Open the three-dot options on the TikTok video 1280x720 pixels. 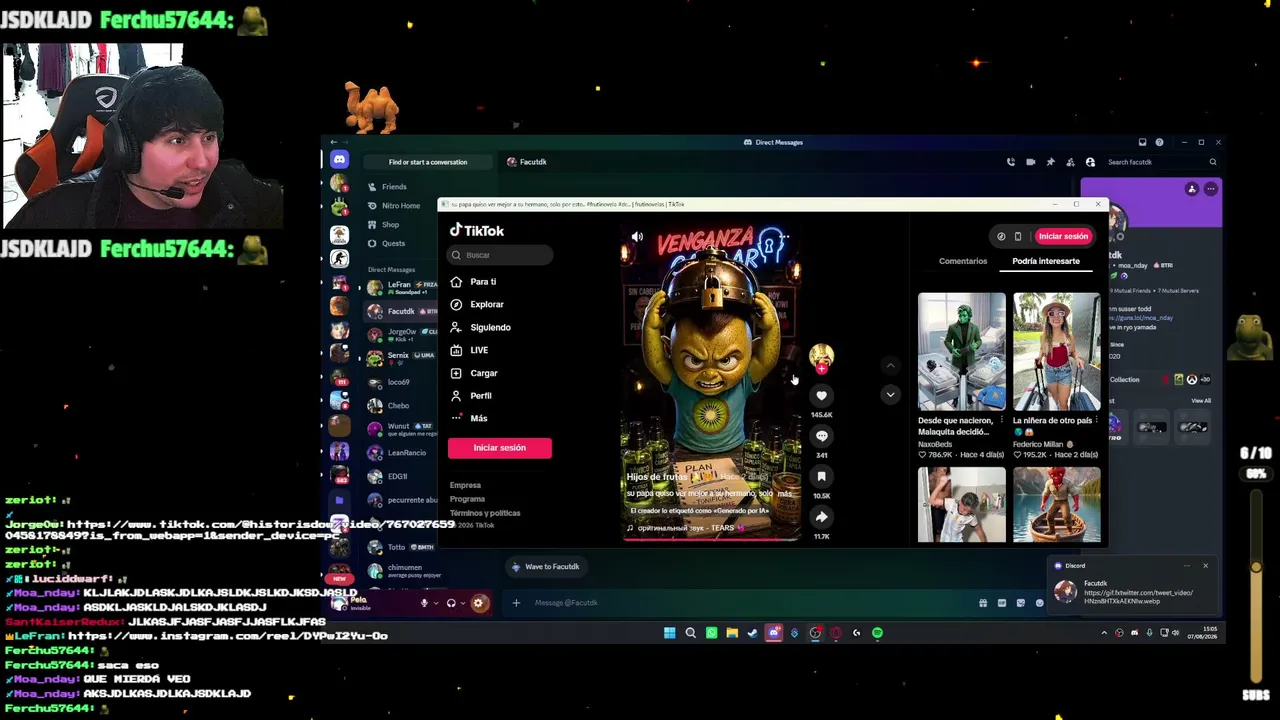[785, 237]
